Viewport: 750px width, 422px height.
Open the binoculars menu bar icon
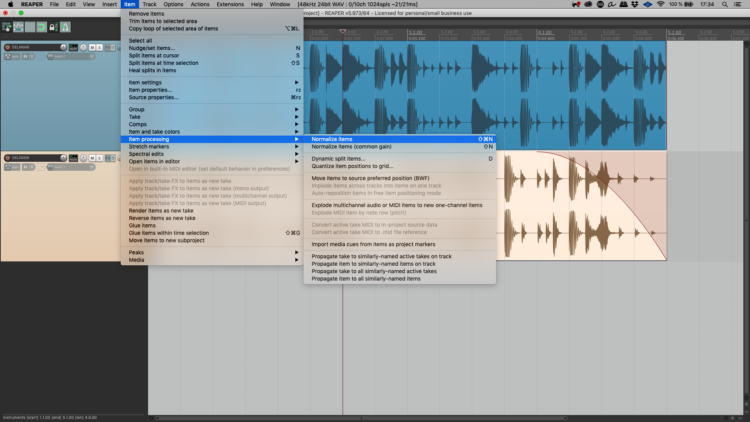click(x=624, y=4)
